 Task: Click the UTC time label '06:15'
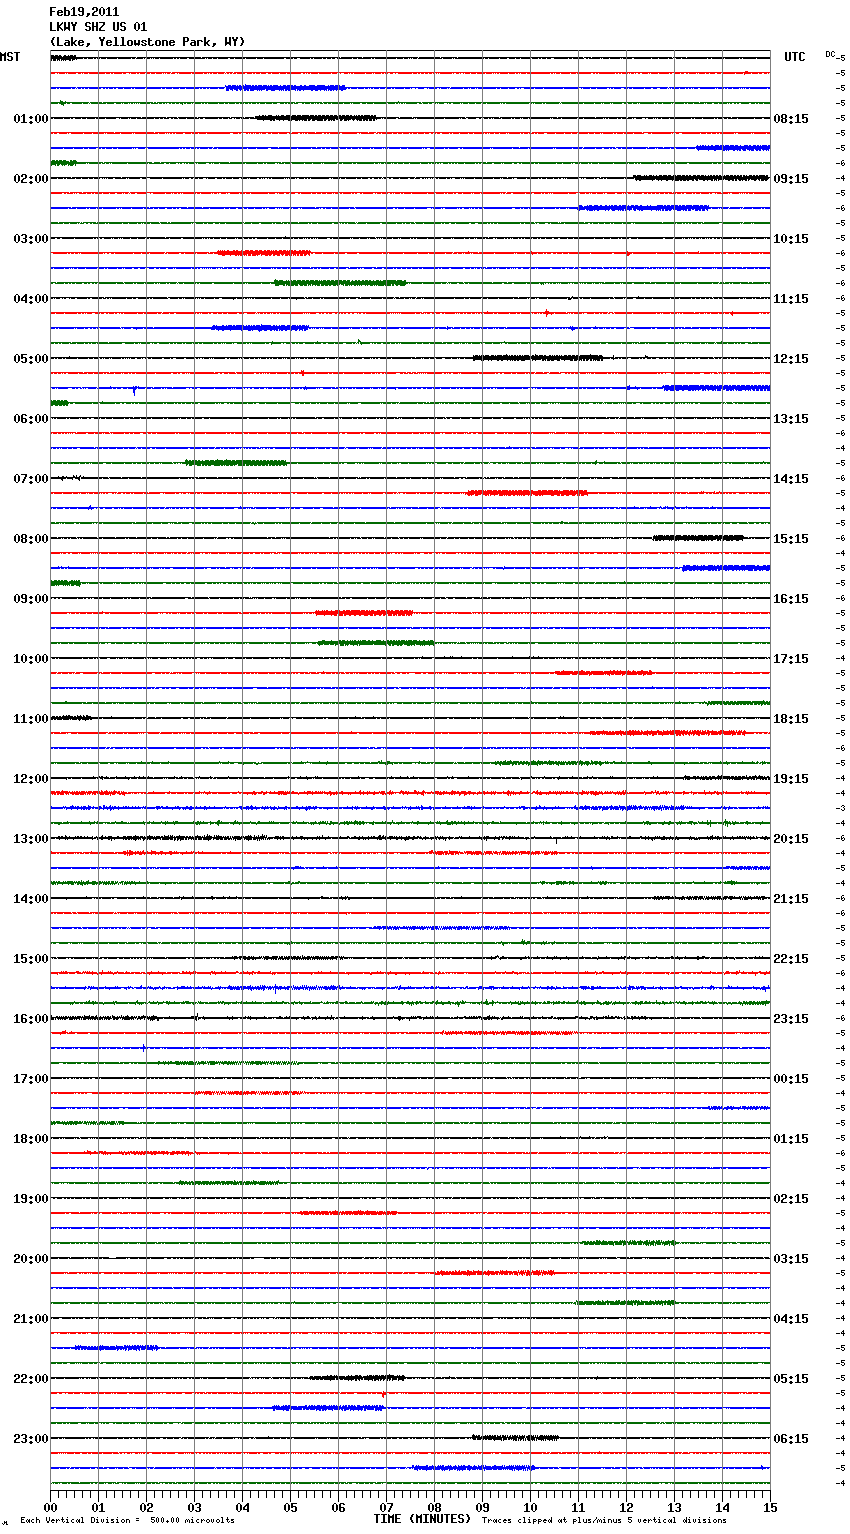click(791, 1439)
